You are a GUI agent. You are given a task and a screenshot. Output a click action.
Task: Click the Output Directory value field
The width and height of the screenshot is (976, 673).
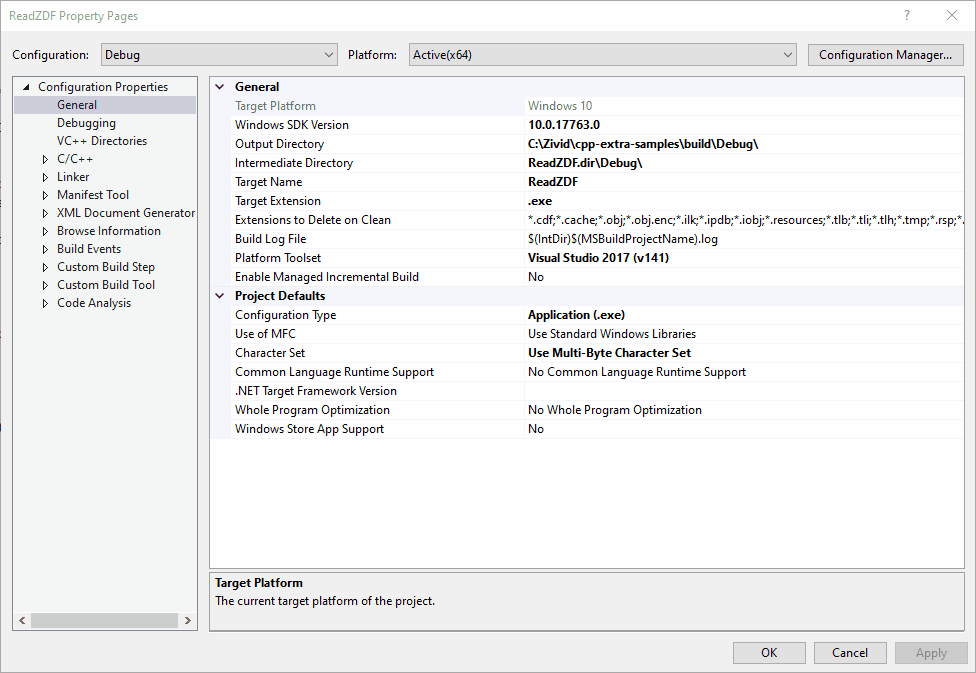740,144
